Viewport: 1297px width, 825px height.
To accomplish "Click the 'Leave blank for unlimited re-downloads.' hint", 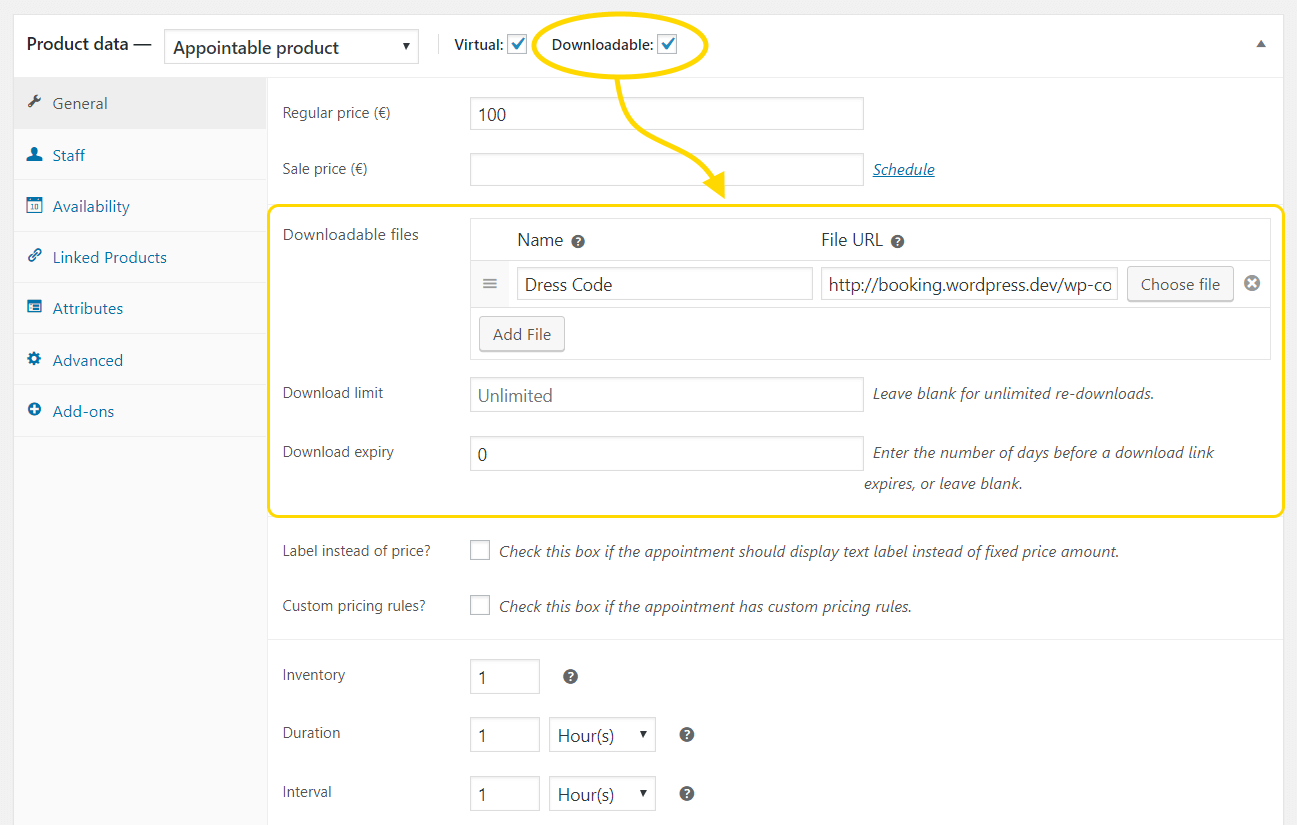I will pos(1014,394).
